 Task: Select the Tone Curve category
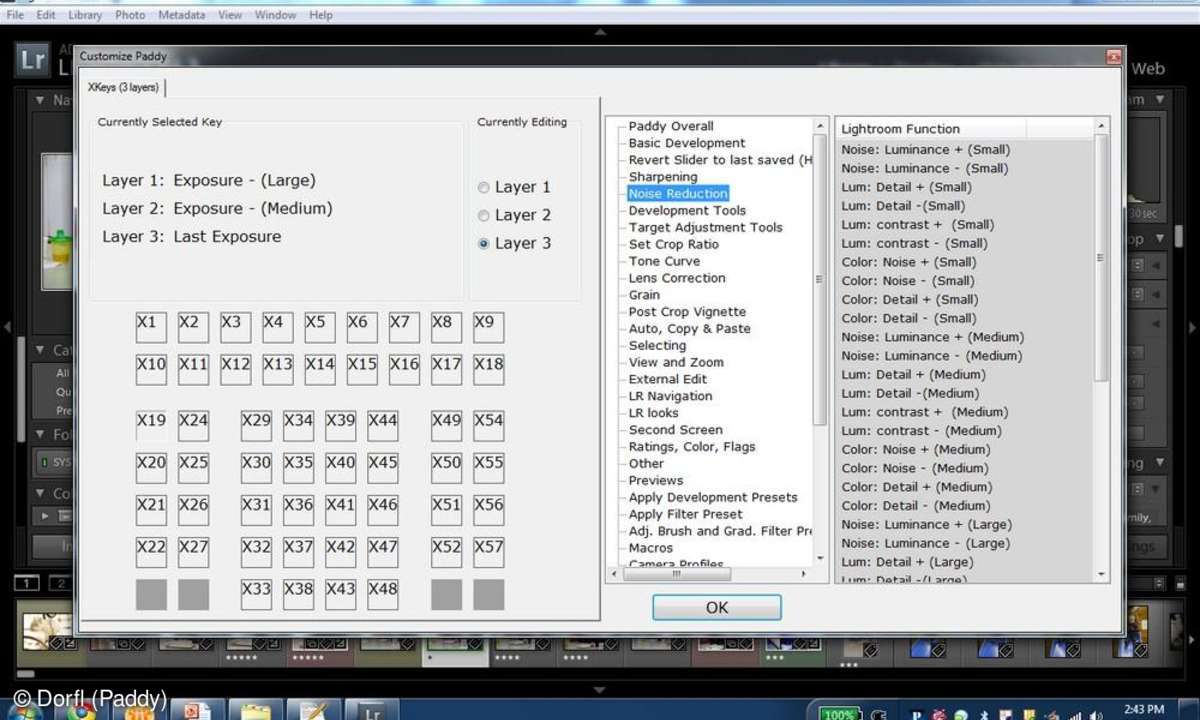click(x=664, y=261)
